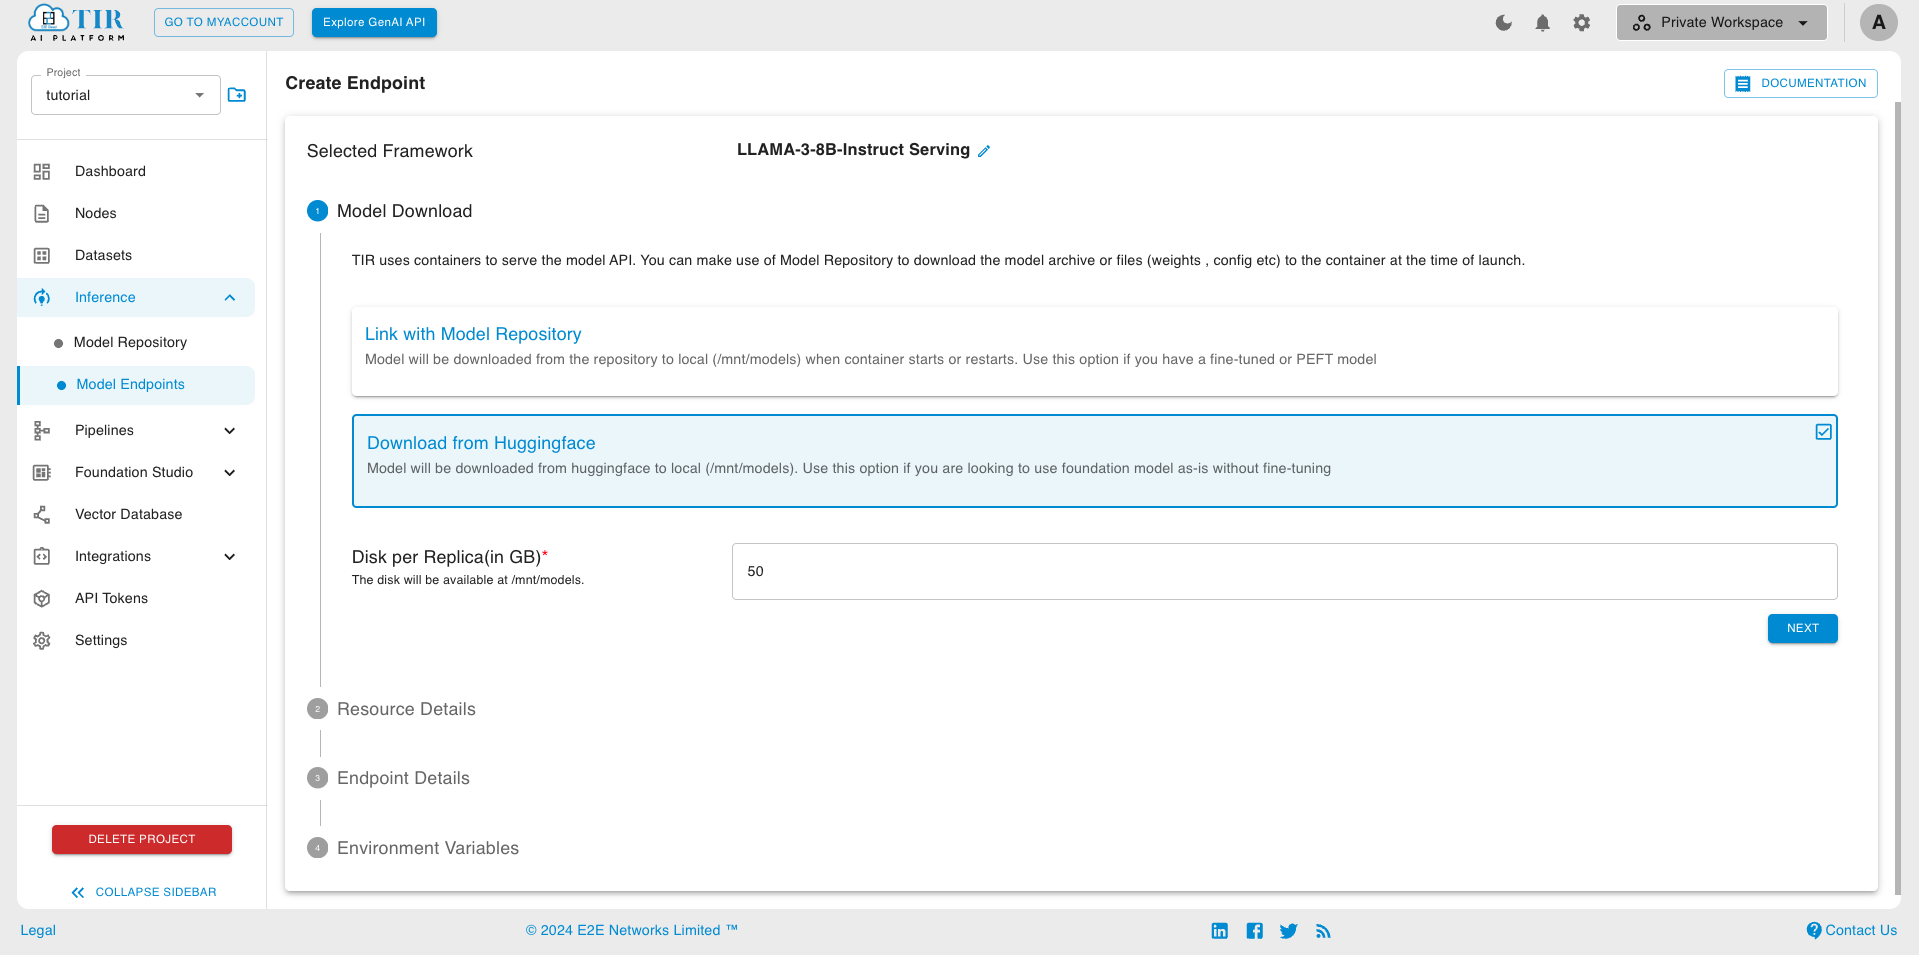The image size is (1919, 955).
Task: Select Download from Huggingface card title
Action: (x=481, y=443)
